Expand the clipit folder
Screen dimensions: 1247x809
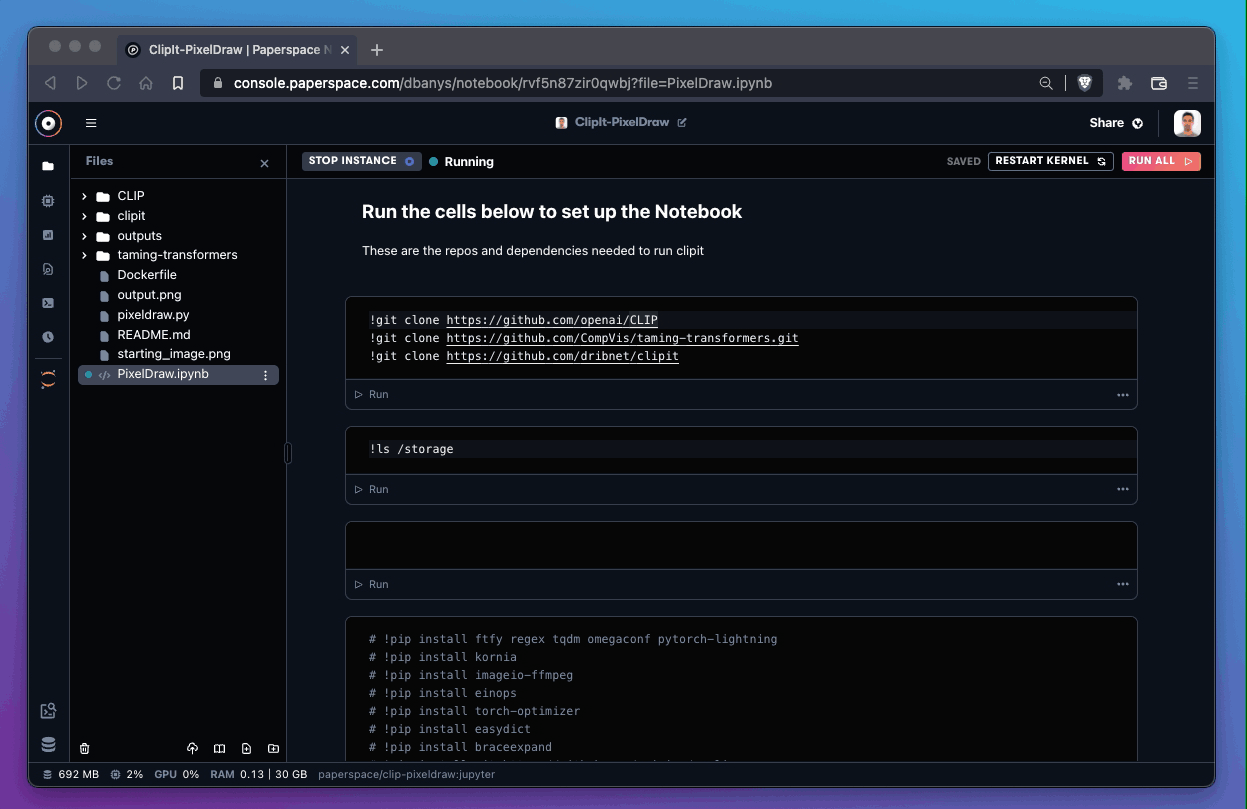point(84,216)
